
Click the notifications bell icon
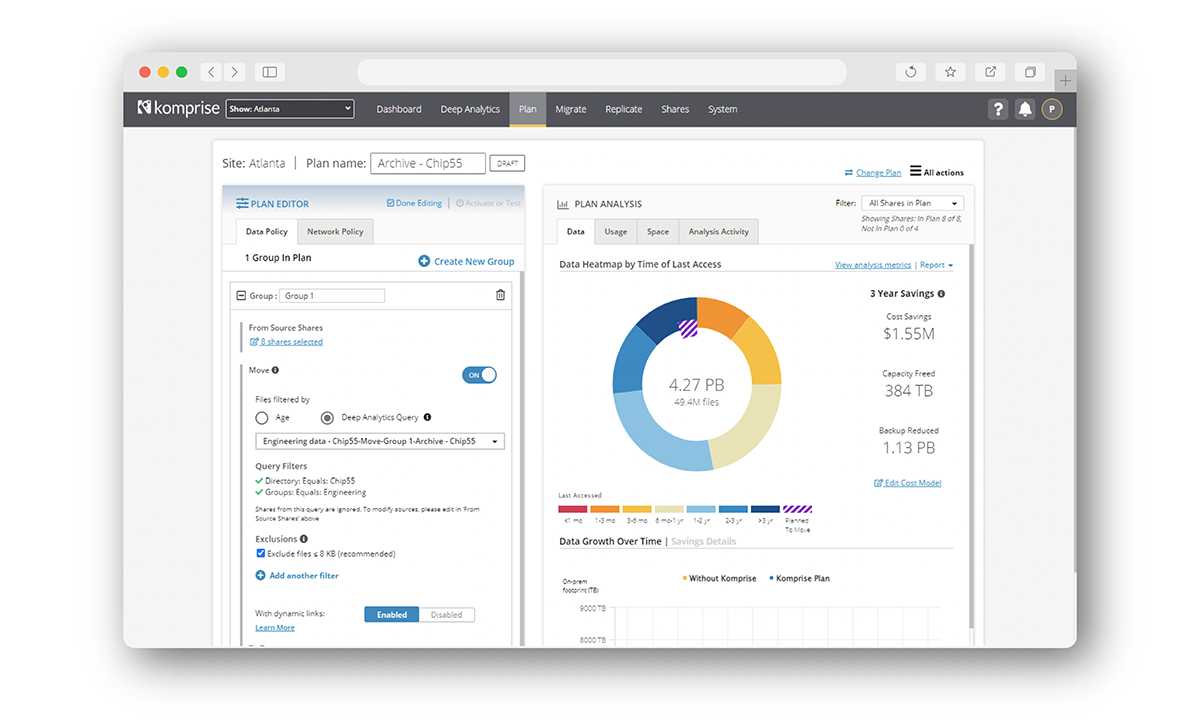point(1024,109)
